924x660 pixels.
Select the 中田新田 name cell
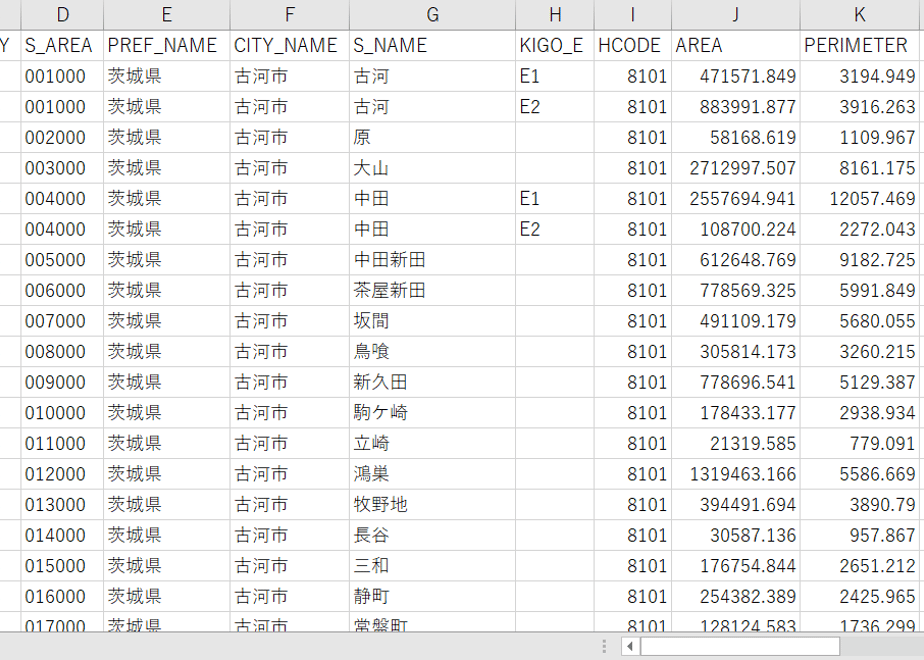(433, 260)
